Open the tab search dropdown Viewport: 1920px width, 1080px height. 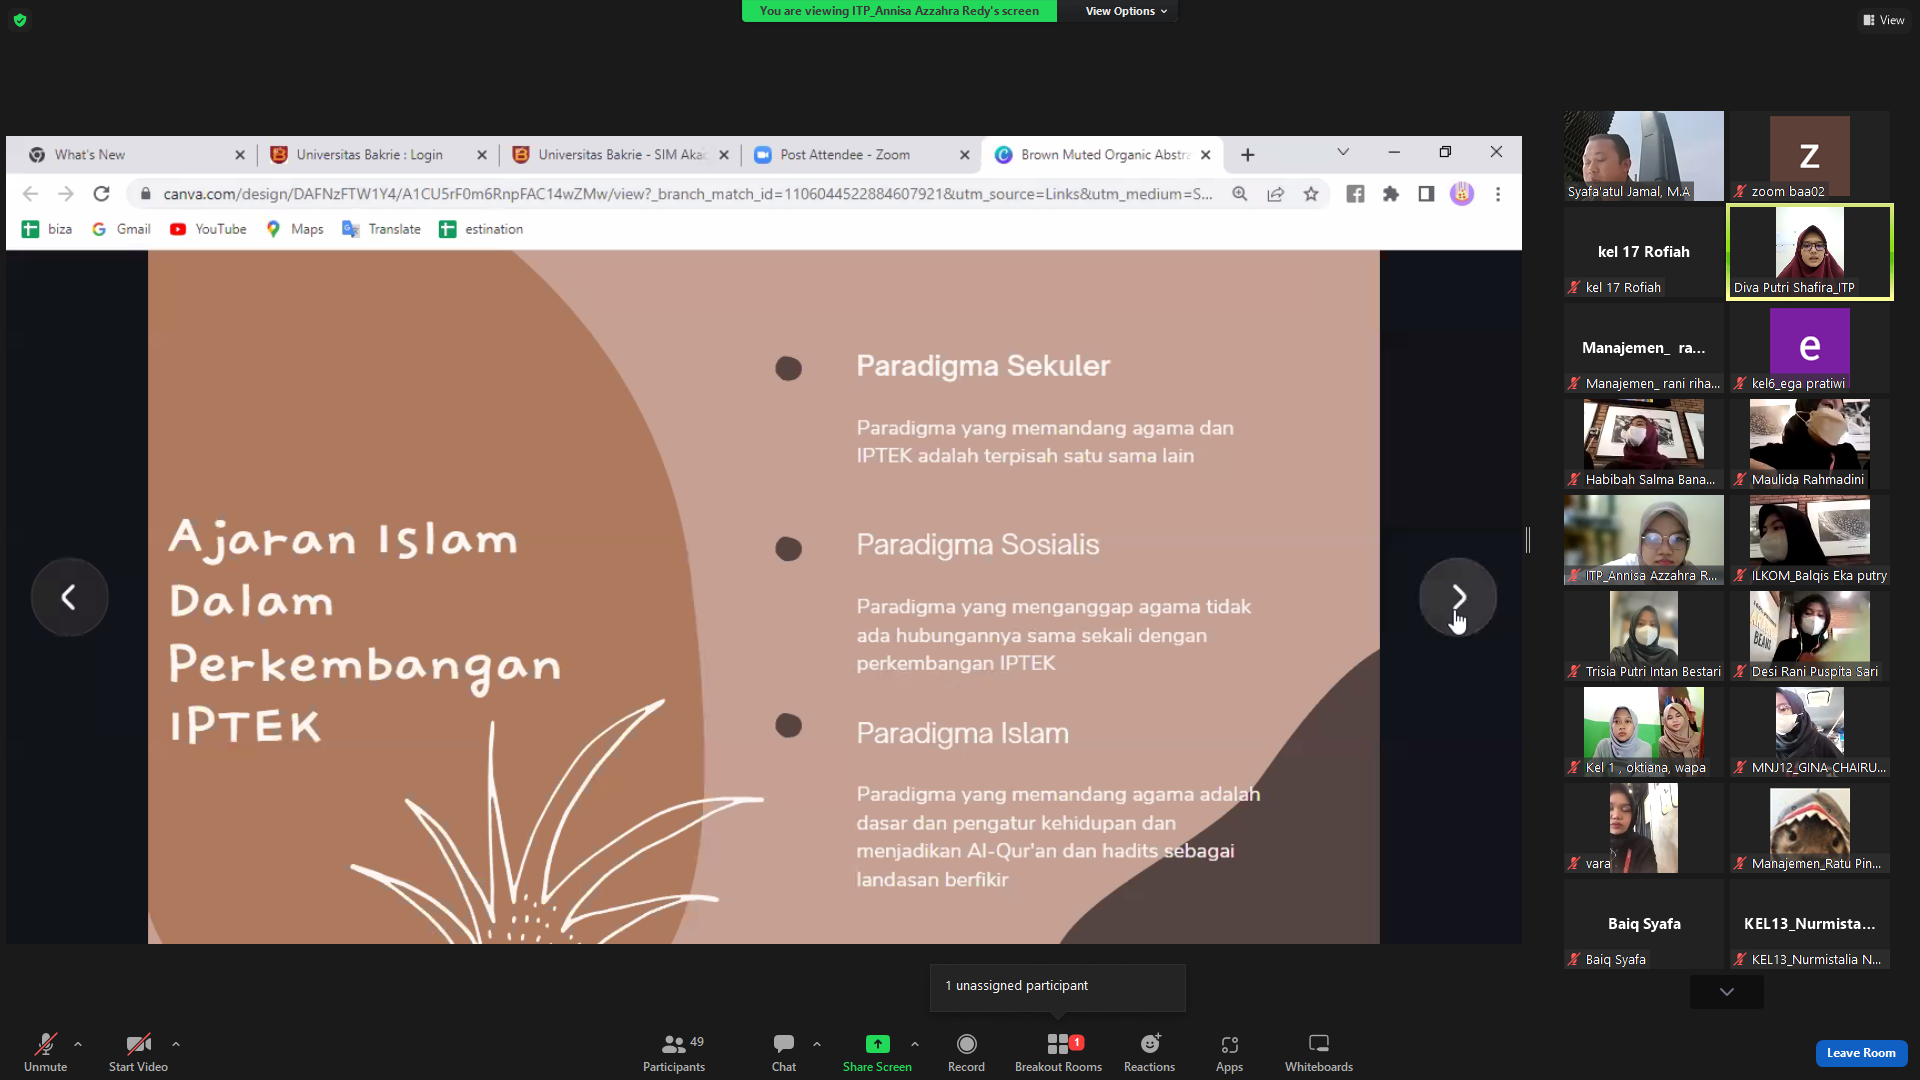[x=1343, y=152]
